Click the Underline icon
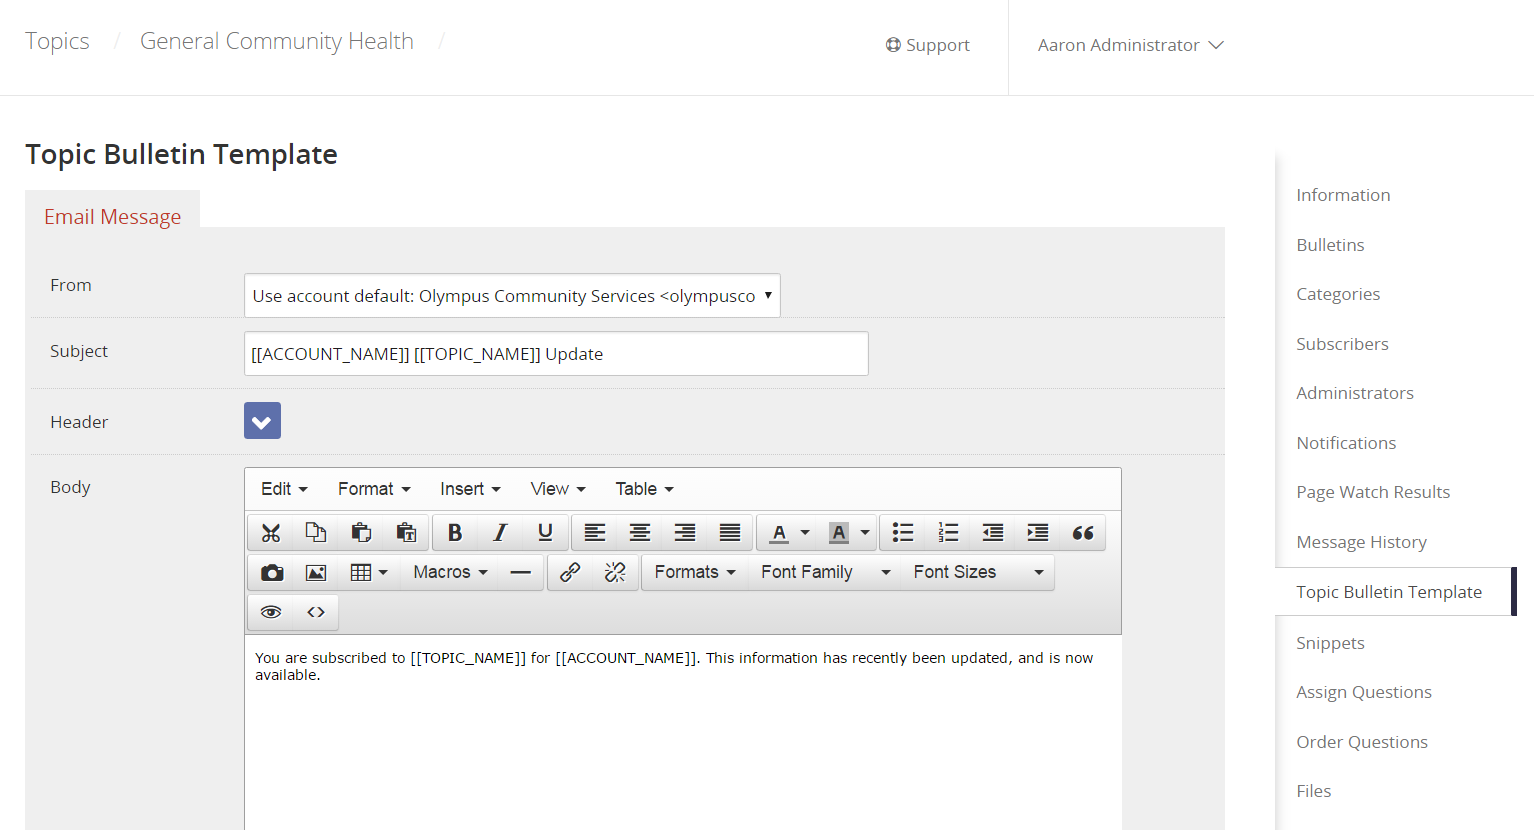This screenshot has height=830, width=1534. (x=545, y=532)
